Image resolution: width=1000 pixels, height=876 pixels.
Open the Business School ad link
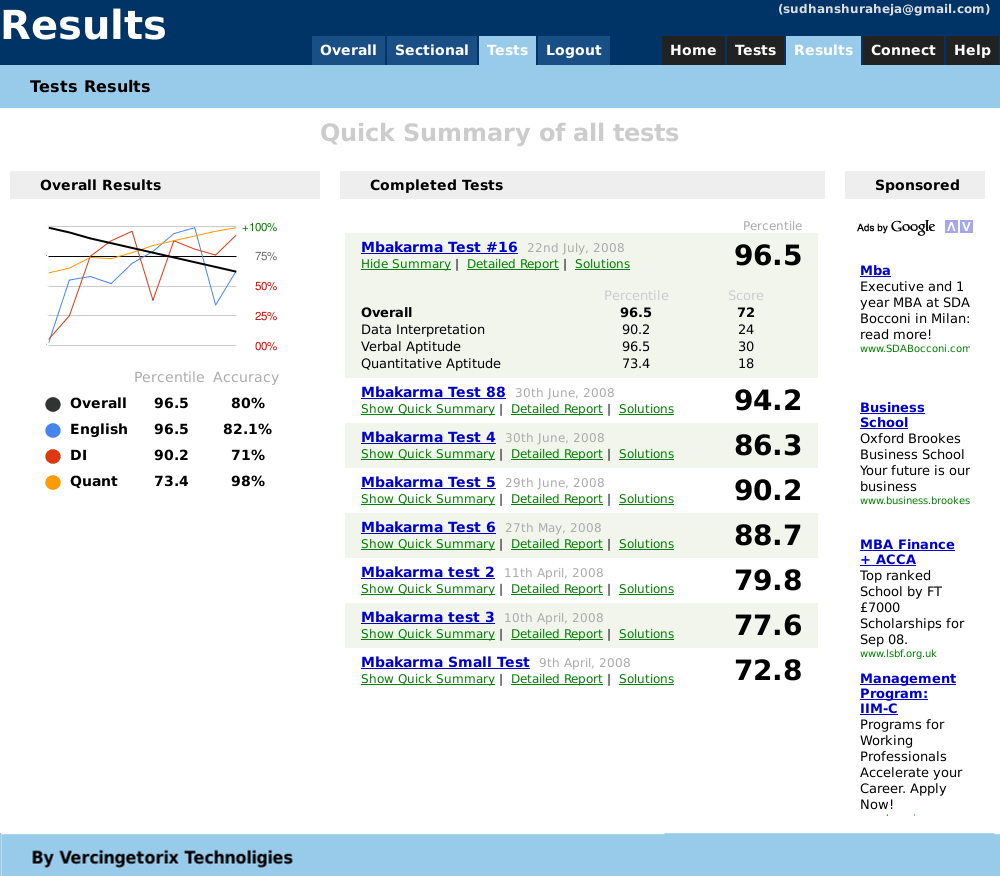[892, 415]
